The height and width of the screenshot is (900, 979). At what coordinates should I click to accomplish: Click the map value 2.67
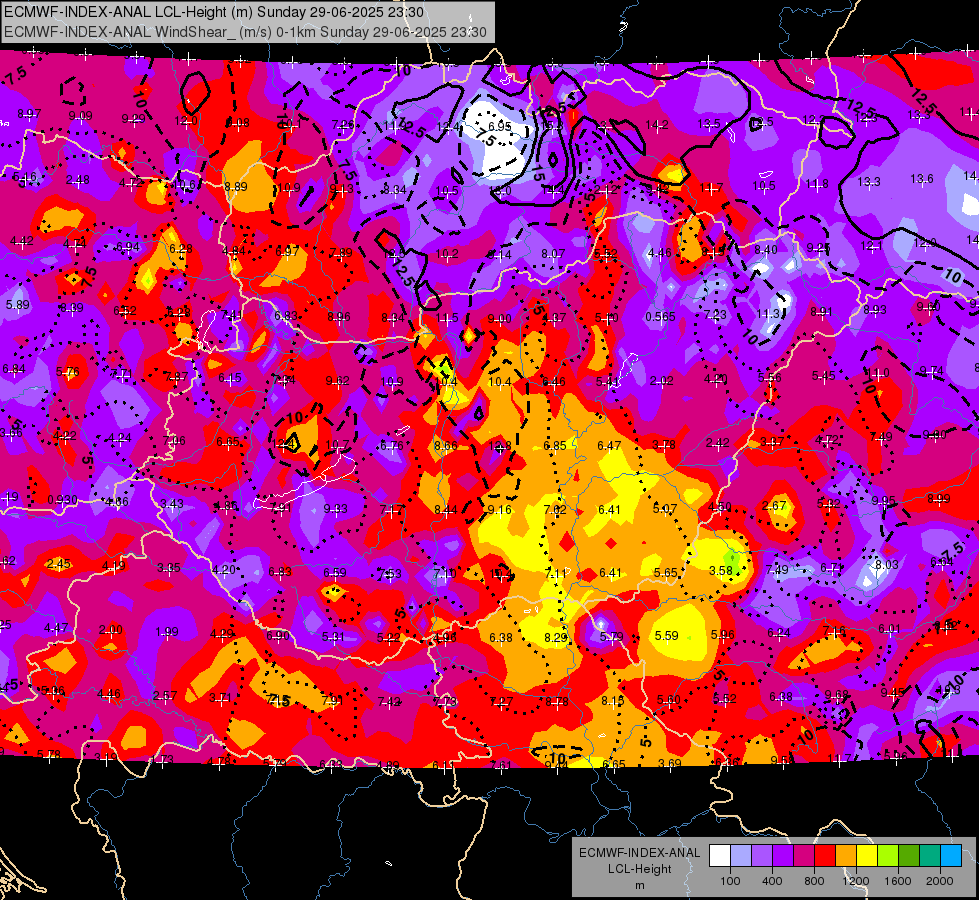click(774, 505)
